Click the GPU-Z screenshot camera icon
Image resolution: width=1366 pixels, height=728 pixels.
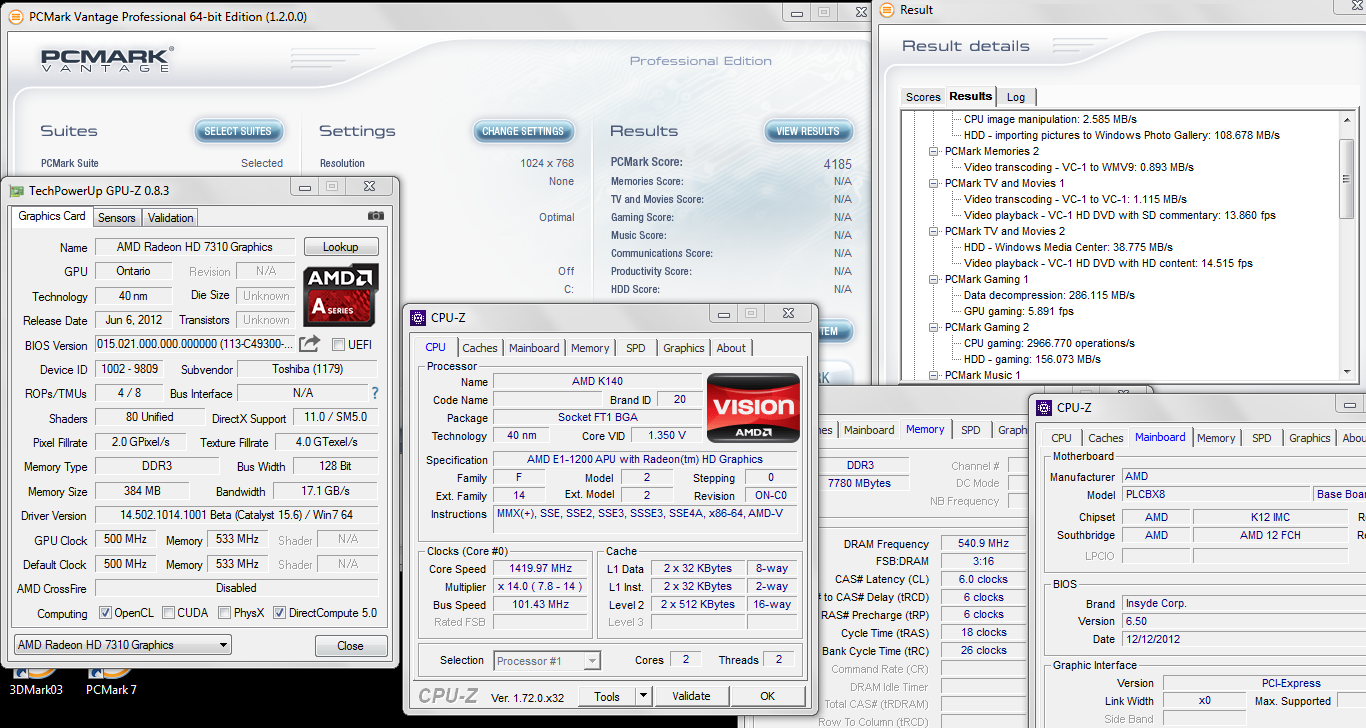[x=375, y=216]
